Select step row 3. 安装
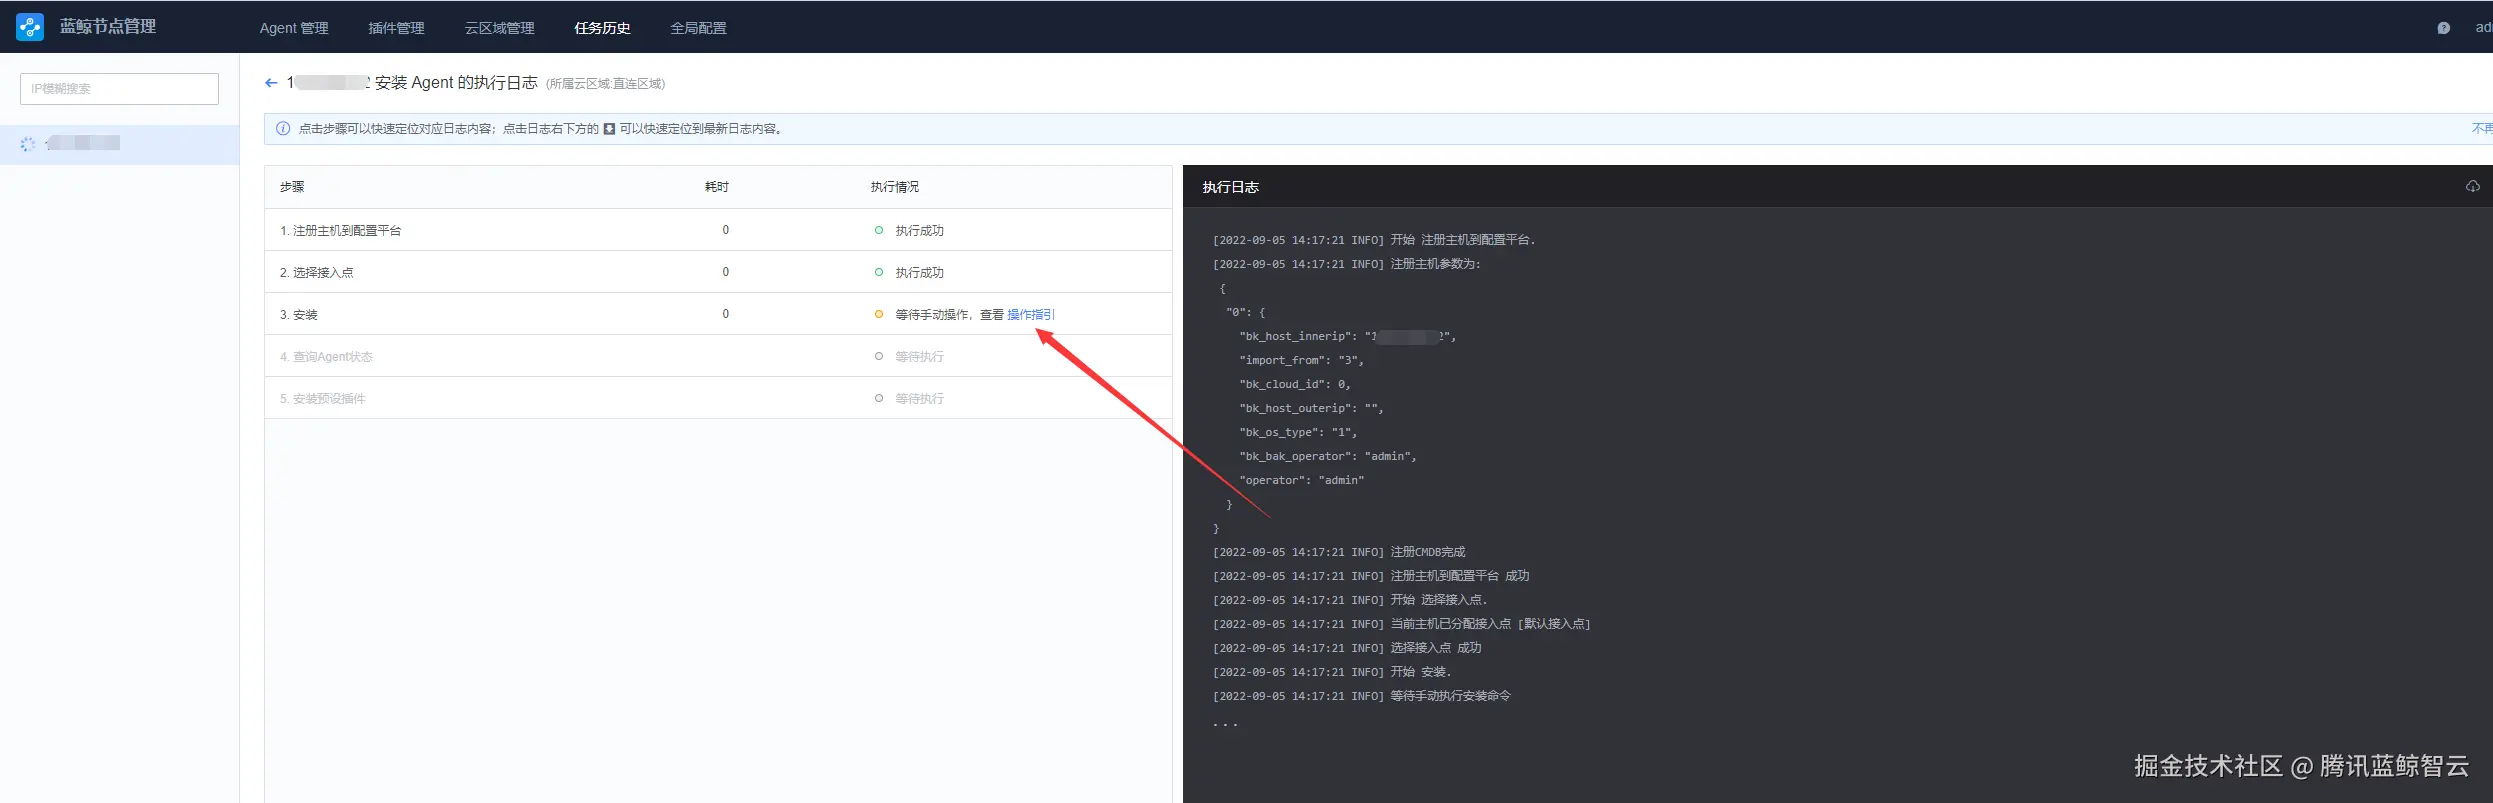This screenshot has height=803, width=2493. coord(718,314)
